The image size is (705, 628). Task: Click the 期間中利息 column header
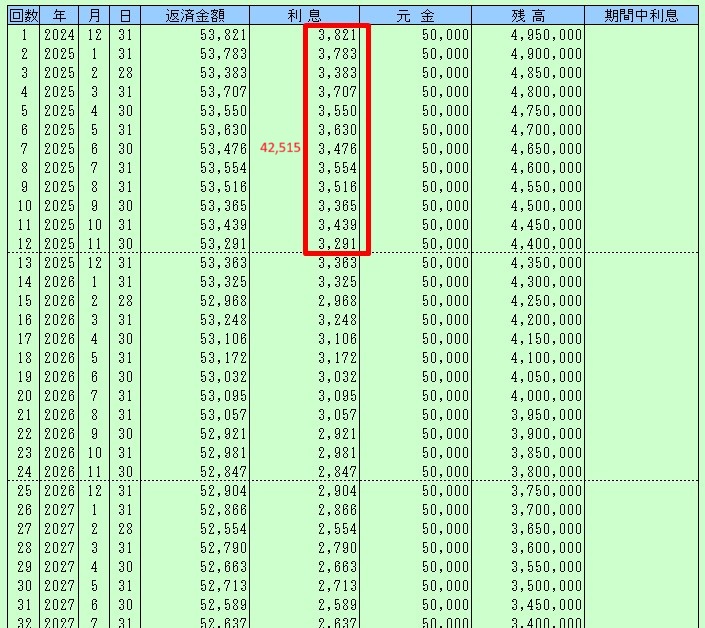click(641, 16)
